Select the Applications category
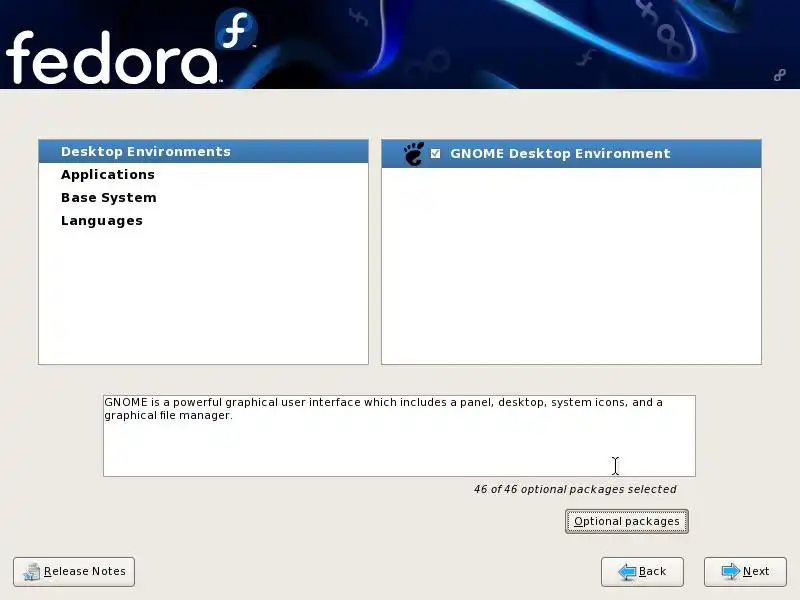800x600 pixels. (203, 174)
